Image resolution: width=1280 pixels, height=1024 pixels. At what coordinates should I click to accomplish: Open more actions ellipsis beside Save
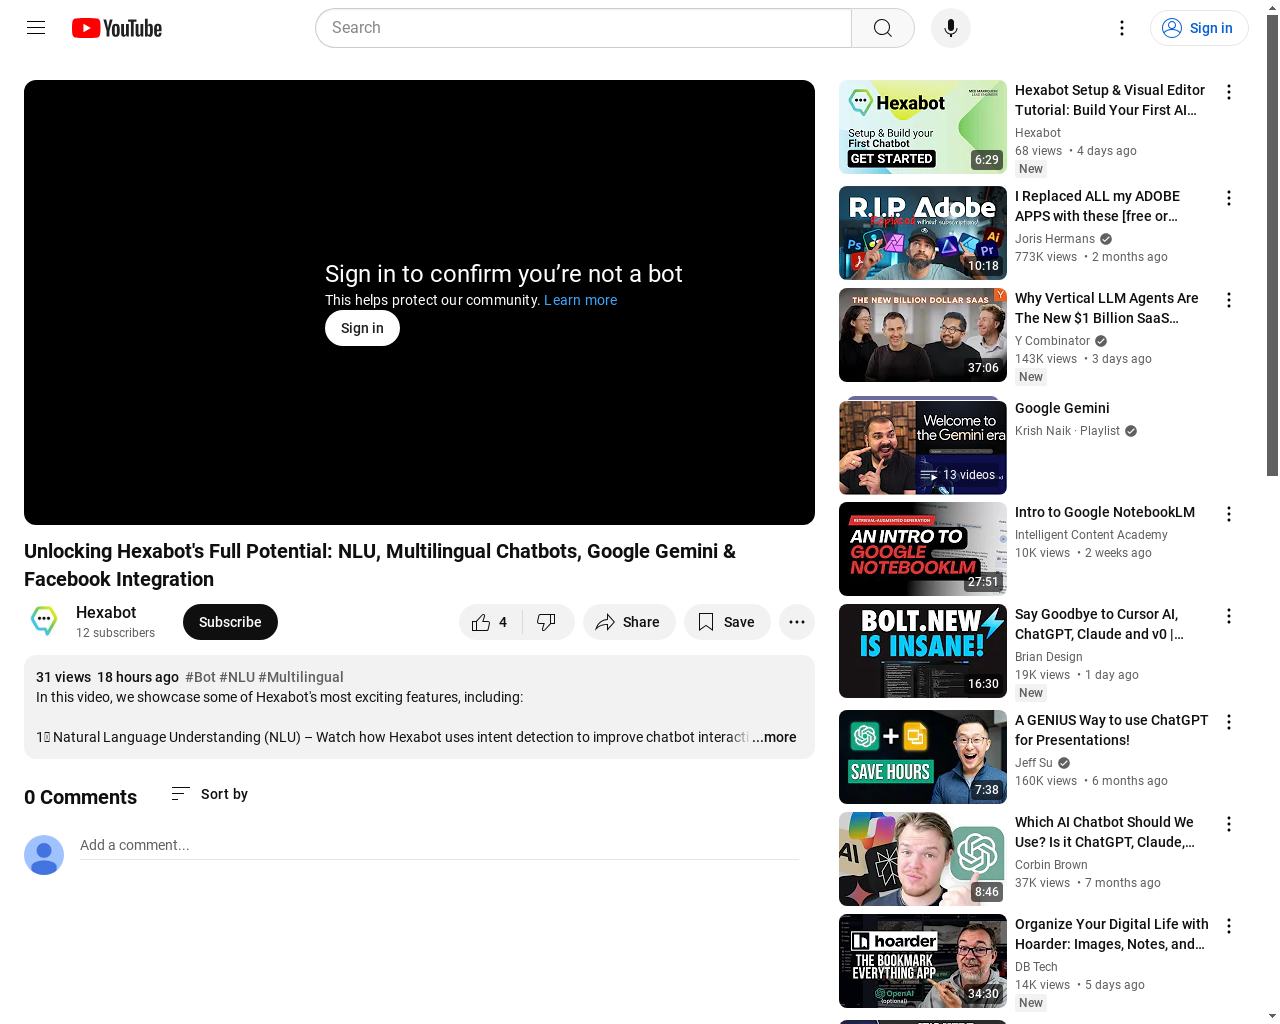[x=797, y=622]
